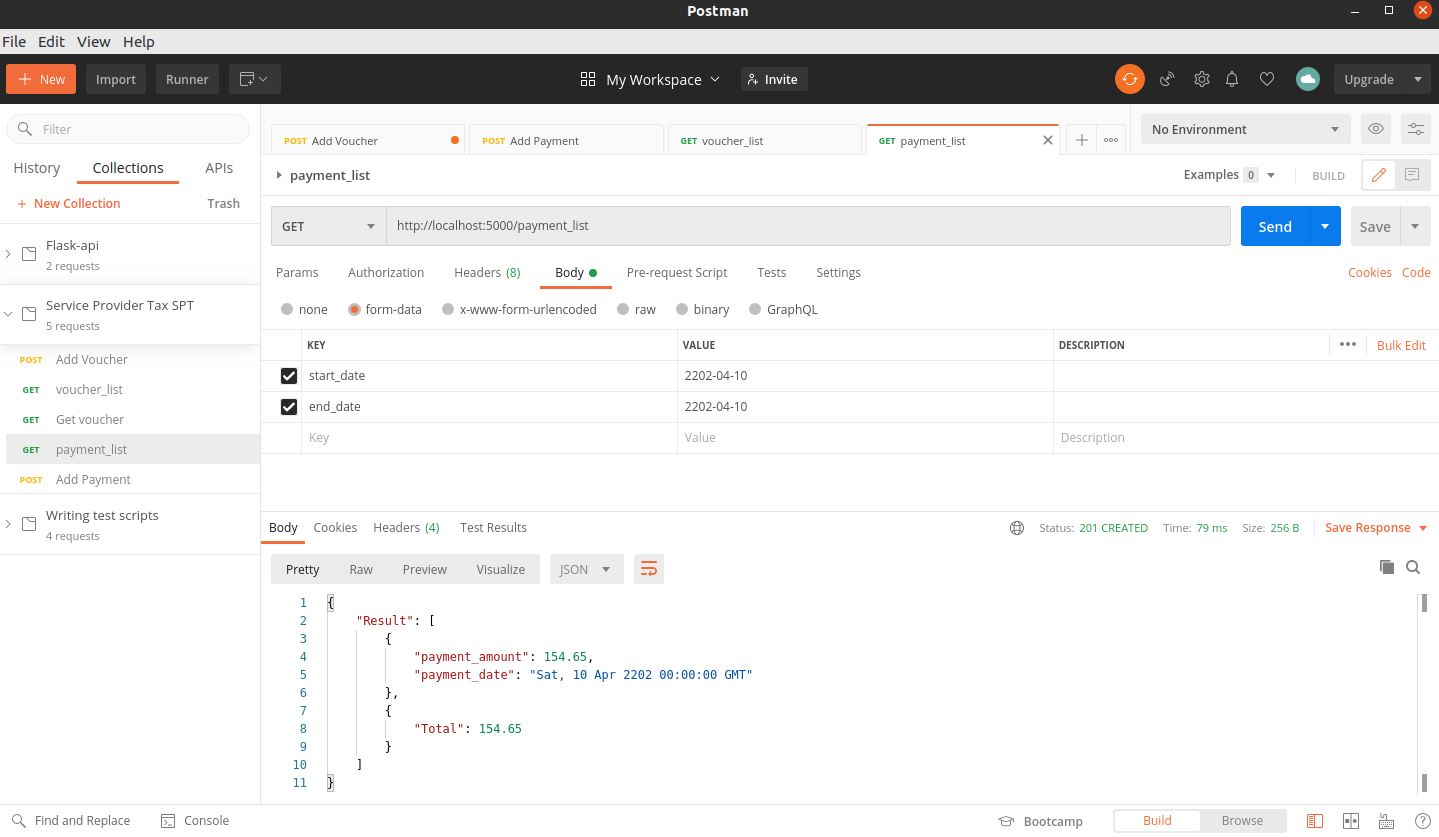
Task: Click the heart icon in header
Action: [x=1267, y=79]
